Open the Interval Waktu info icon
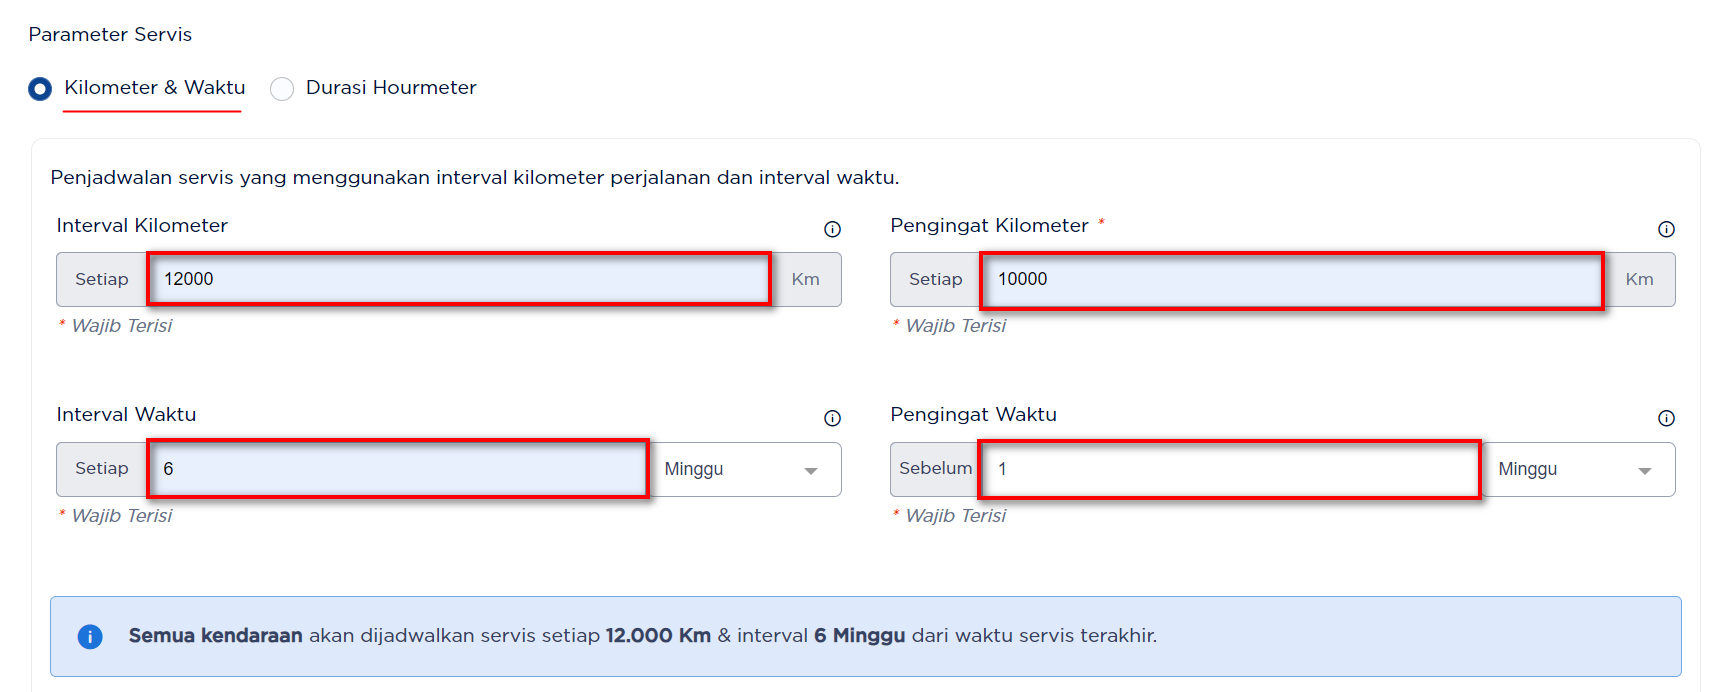1713x692 pixels. click(x=832, y=418)
